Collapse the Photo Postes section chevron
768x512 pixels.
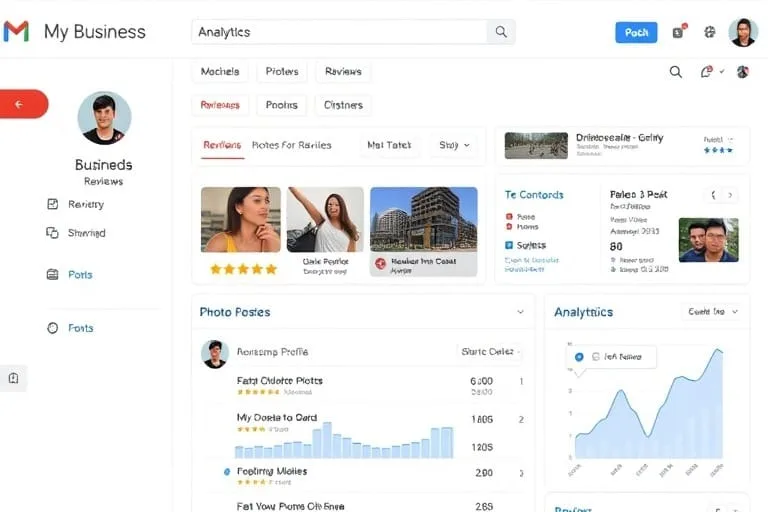[520, 312]
